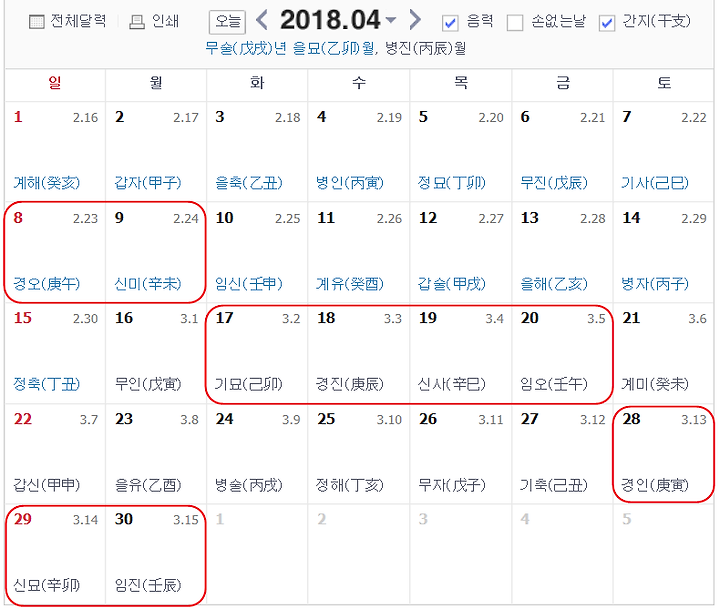The width and height of the screenshot is (720, 609).
Task: Uncheck the 음력 lunar checkbox
Action: coord(450,23)
